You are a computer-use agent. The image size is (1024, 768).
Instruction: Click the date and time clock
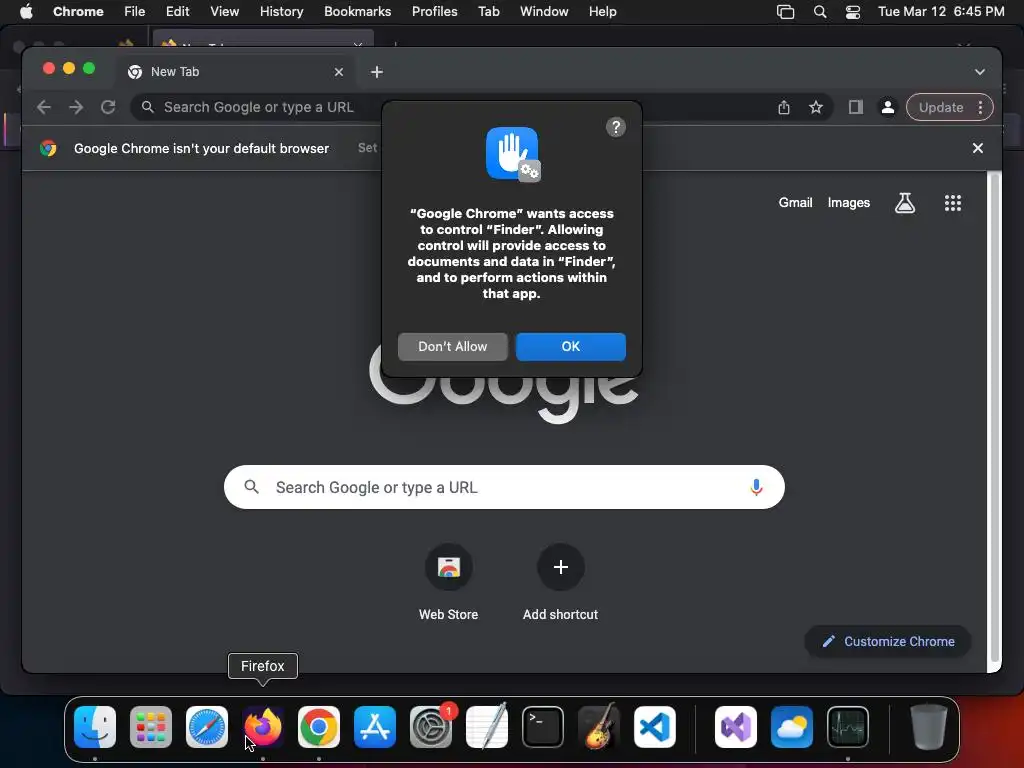pos(940,12)
